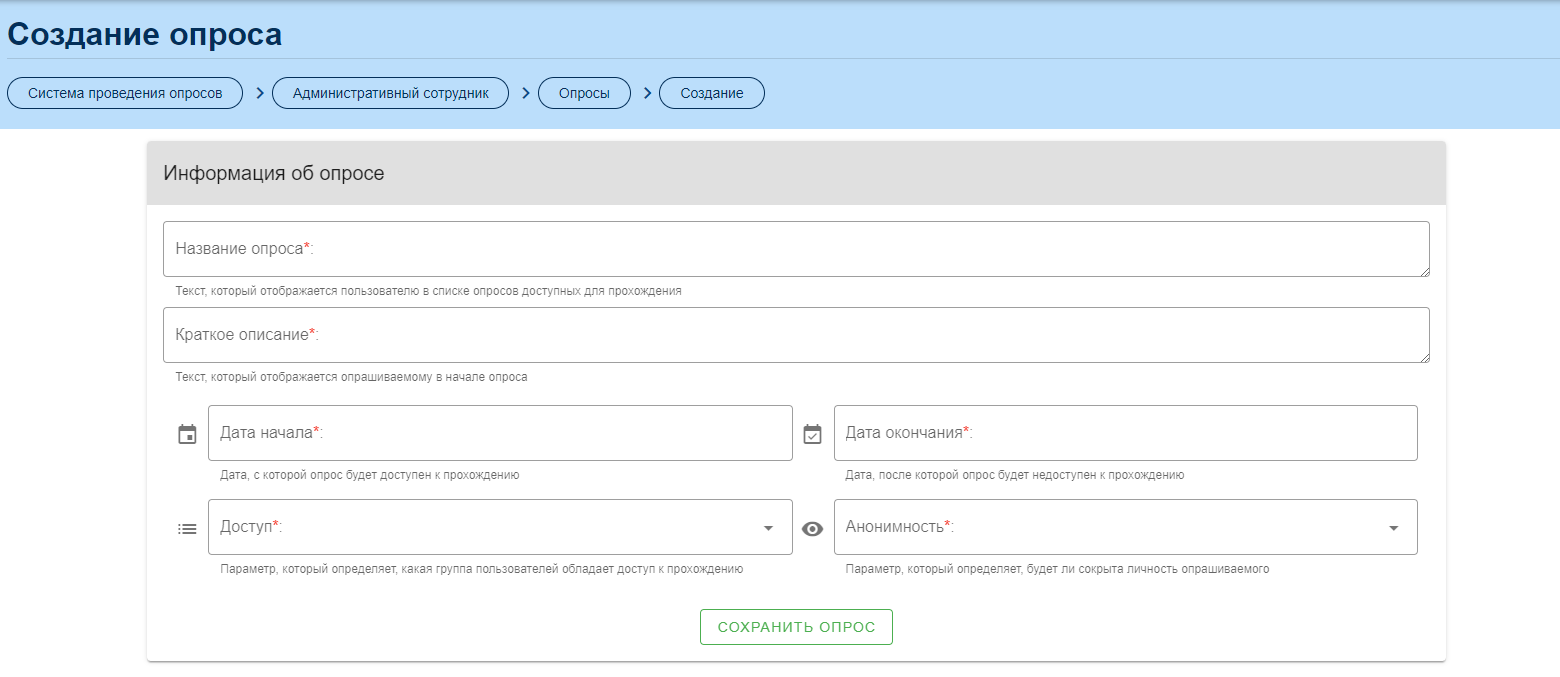Expand the Доступ dropdown arrow
Image resolution: width=1560 pixels, height=677 pixels.
(x=768, y=528)
